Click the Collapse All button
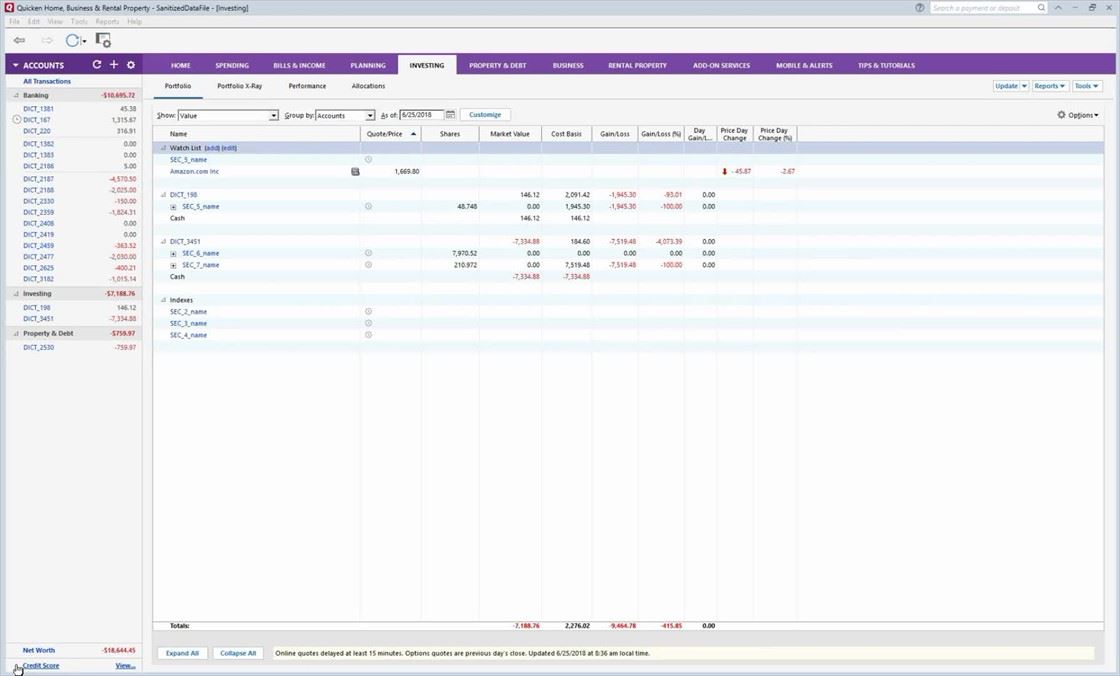This screenshot has height=676, width=1120. tap(238, 653)
